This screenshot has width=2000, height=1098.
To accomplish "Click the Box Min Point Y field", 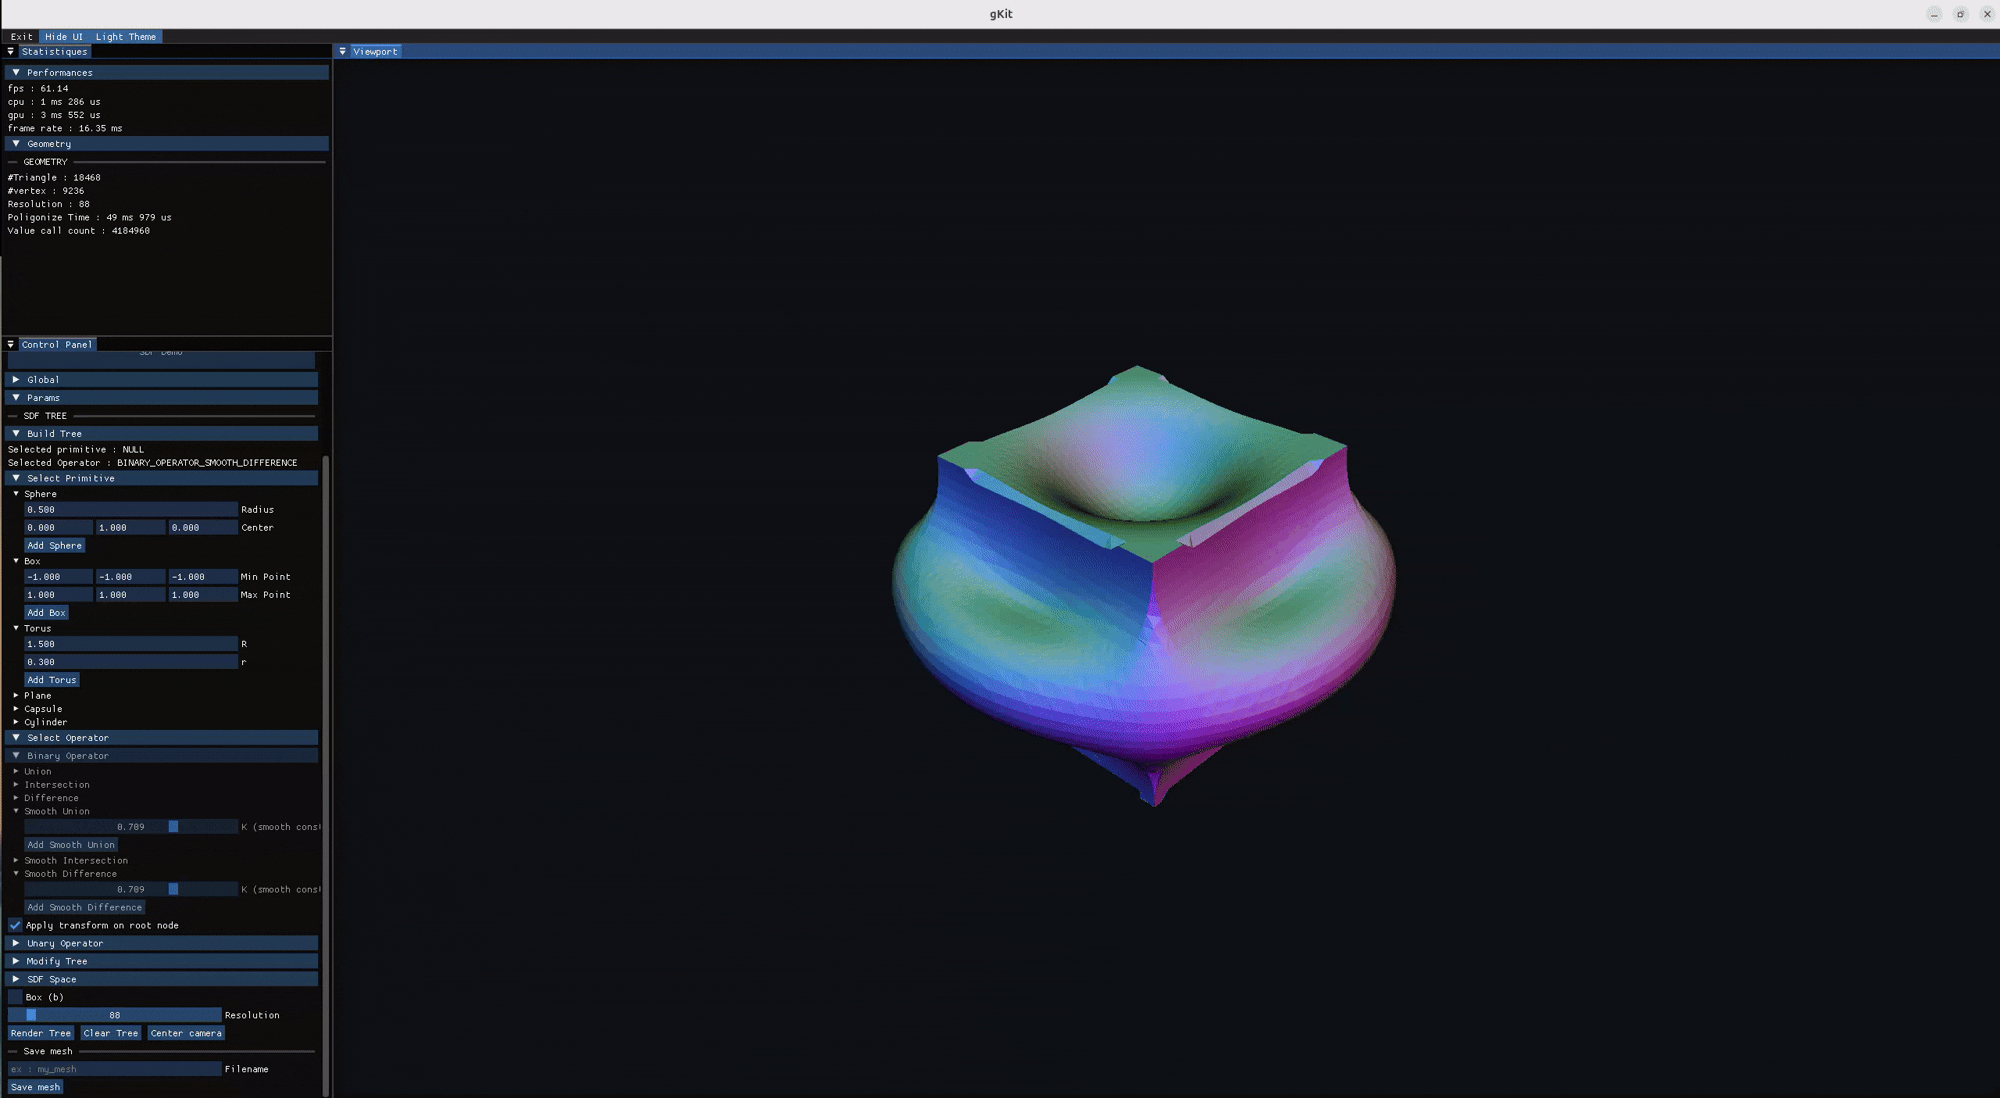I will 131,577.
